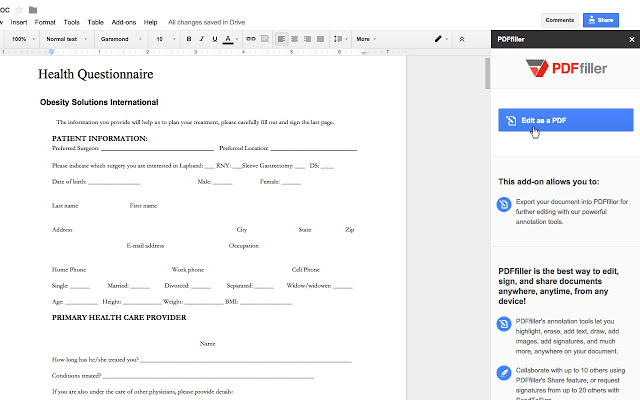Screen dimensions: 640x400
Task: Click the E-mail address label
Action: point(145,246)
